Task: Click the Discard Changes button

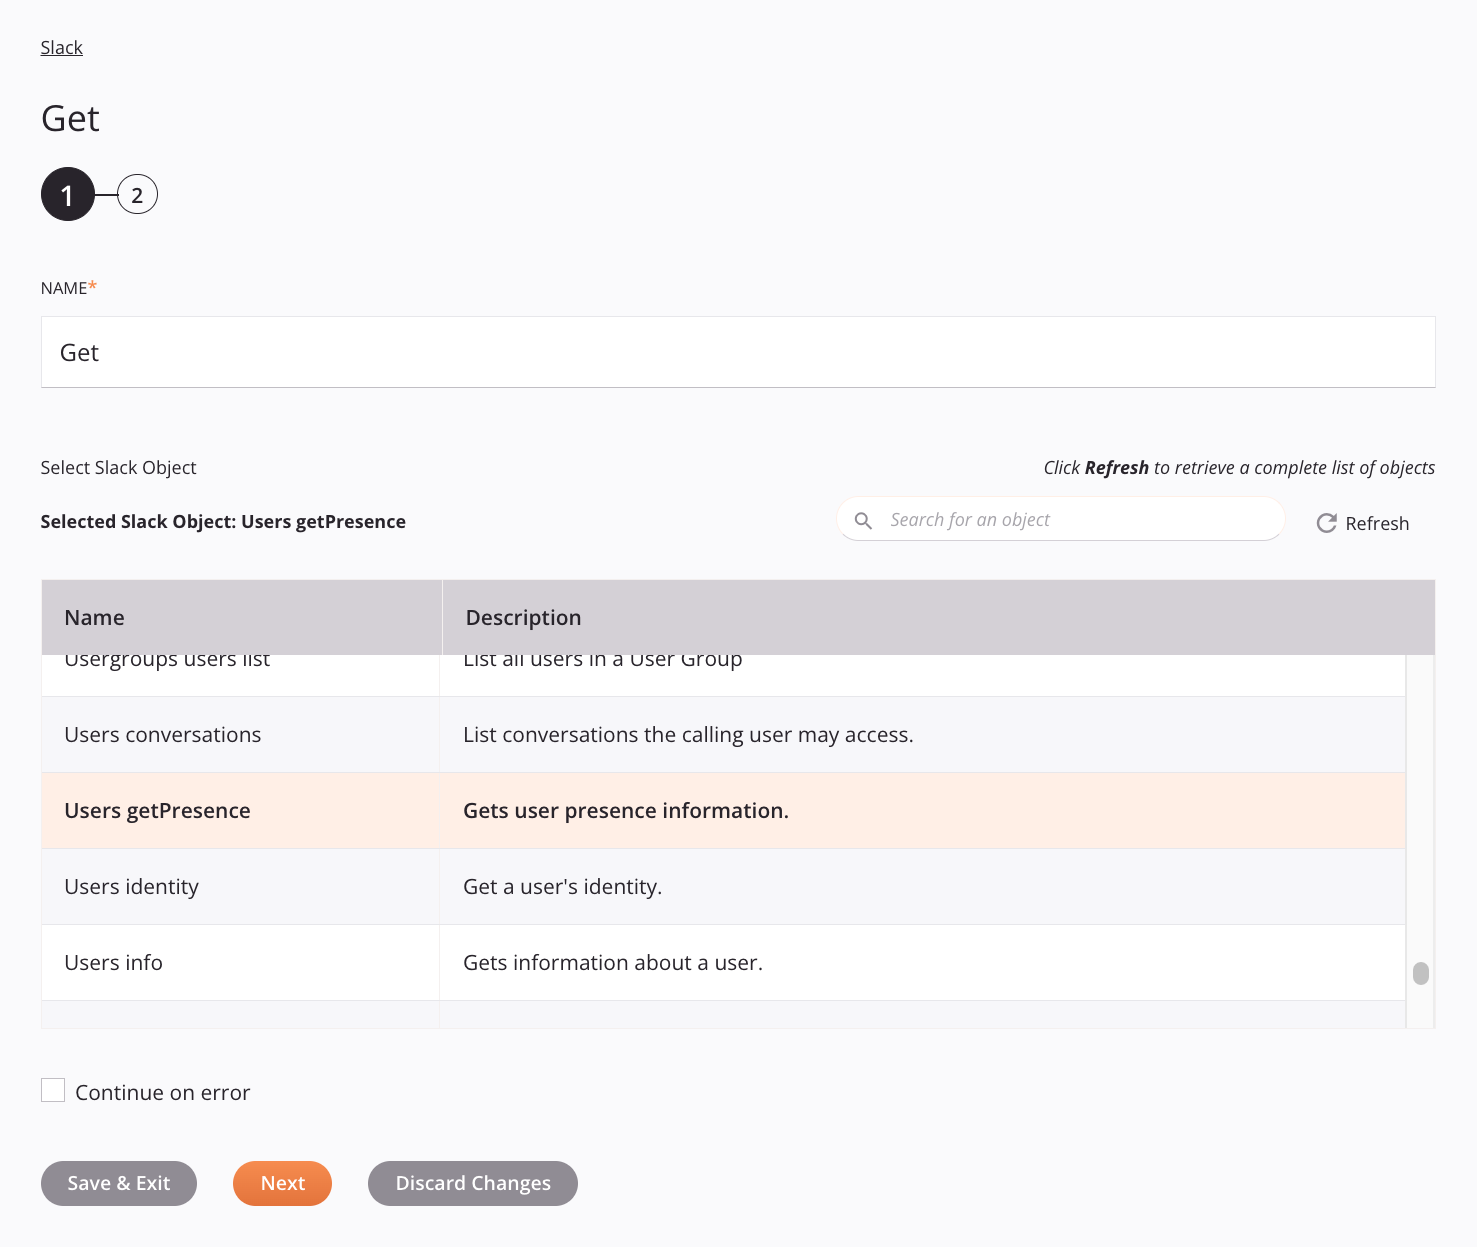Action: tap(473, 1183)
